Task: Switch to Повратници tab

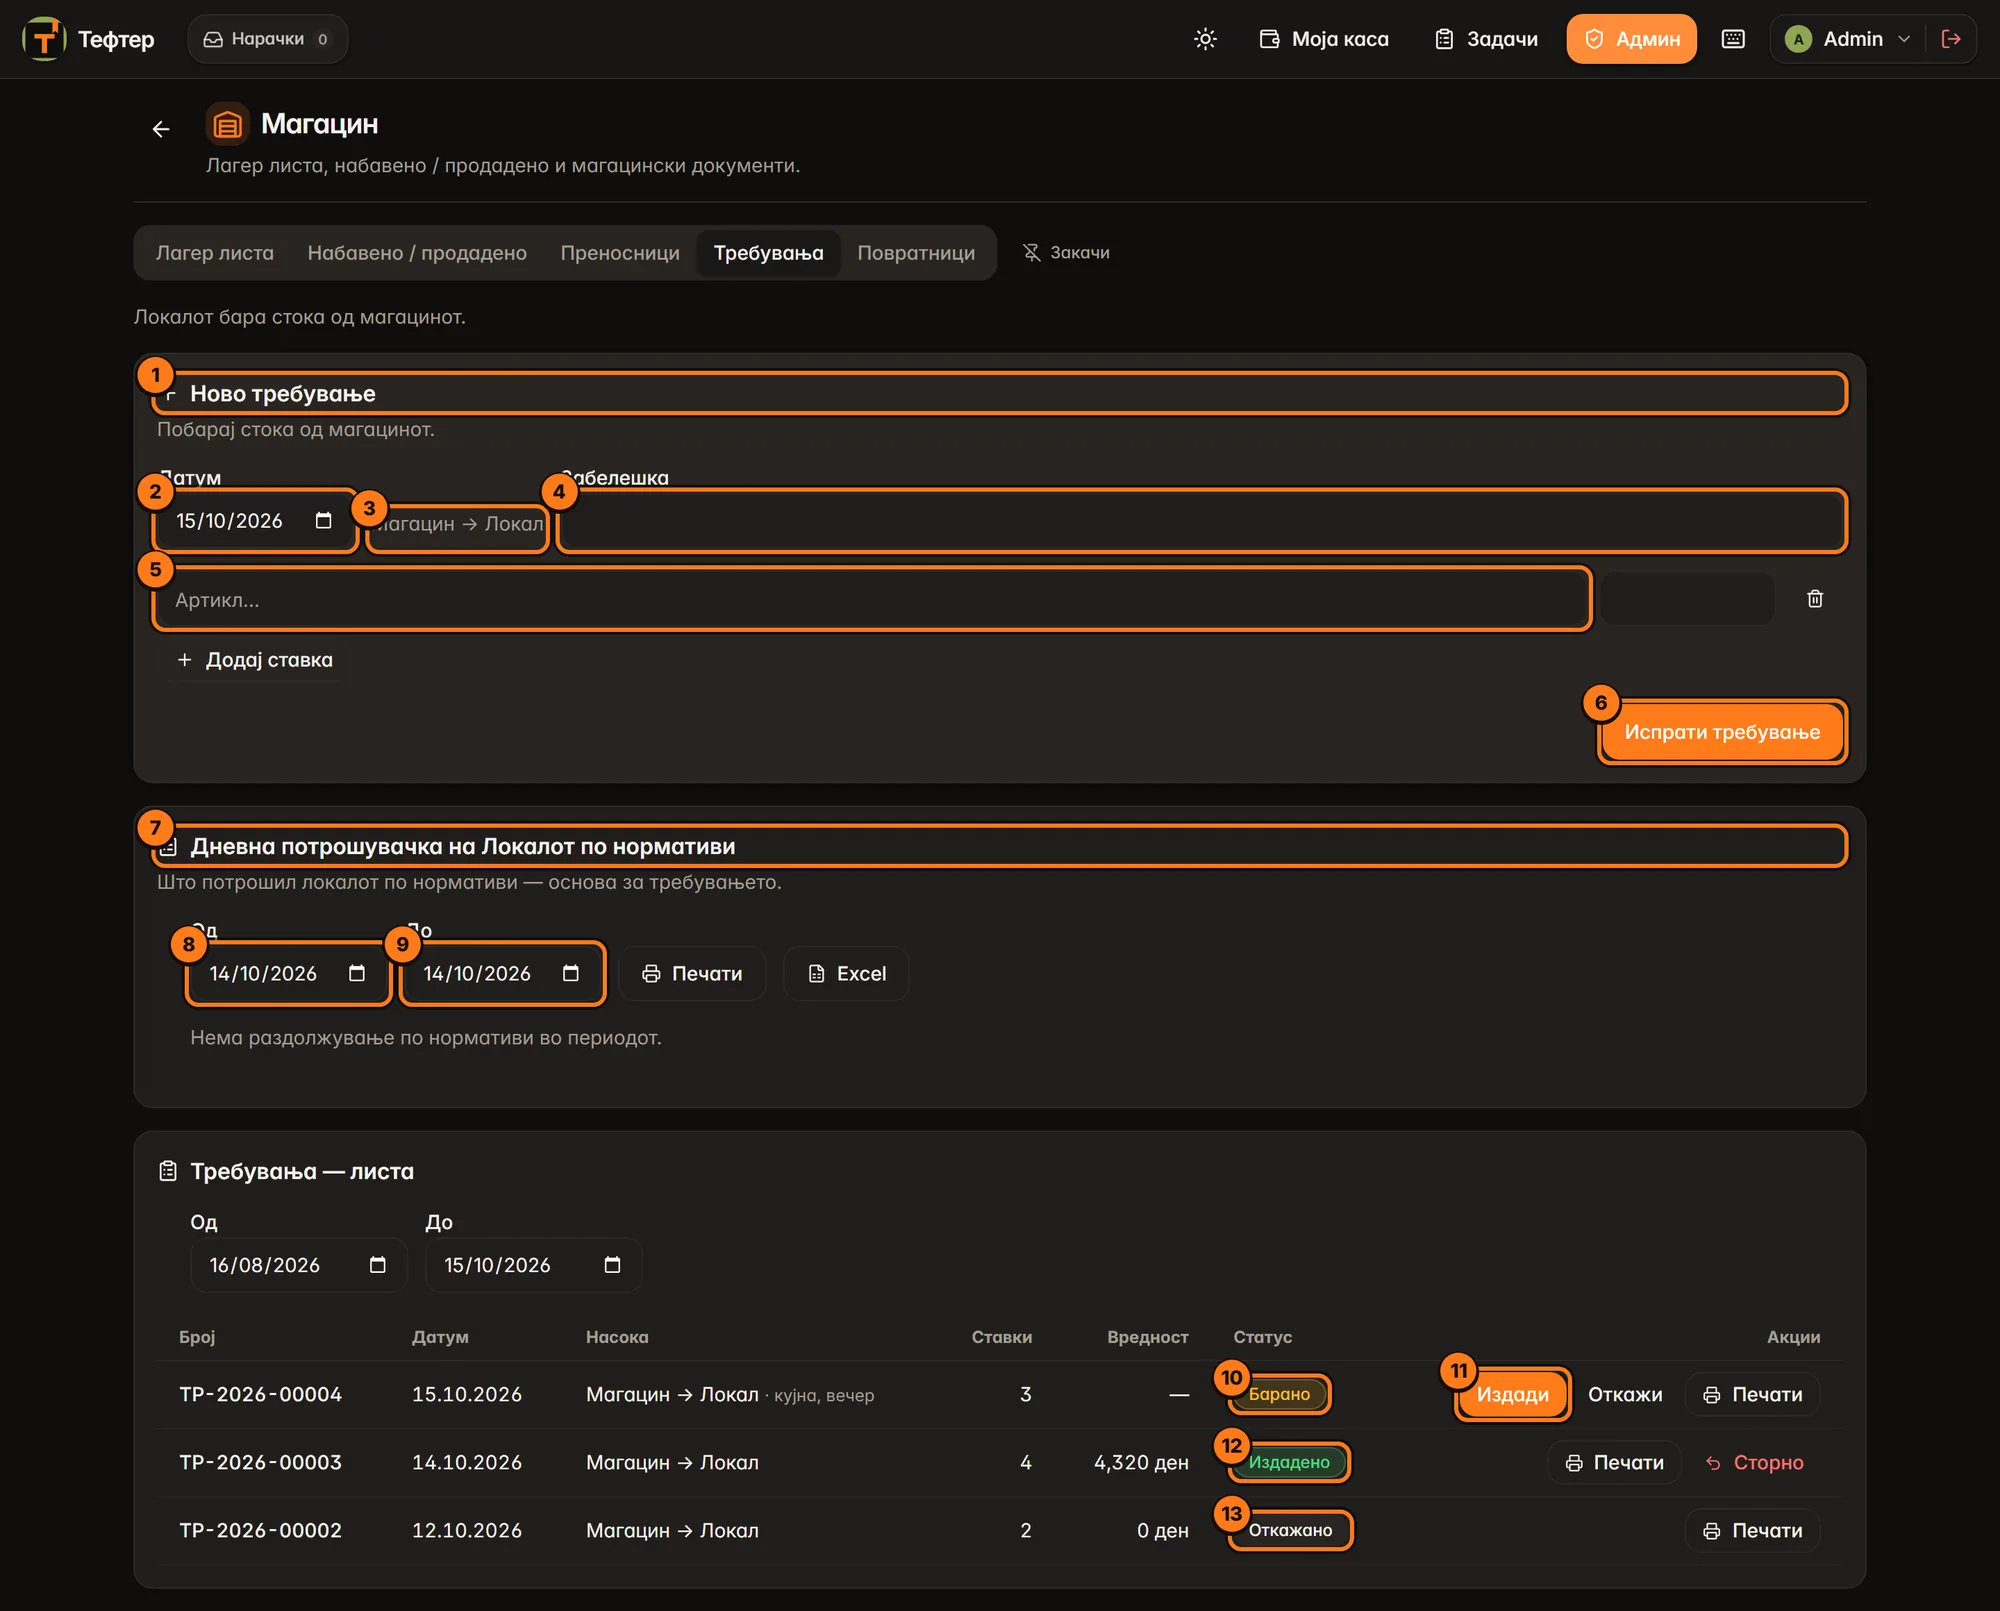Action: (916, 253)
